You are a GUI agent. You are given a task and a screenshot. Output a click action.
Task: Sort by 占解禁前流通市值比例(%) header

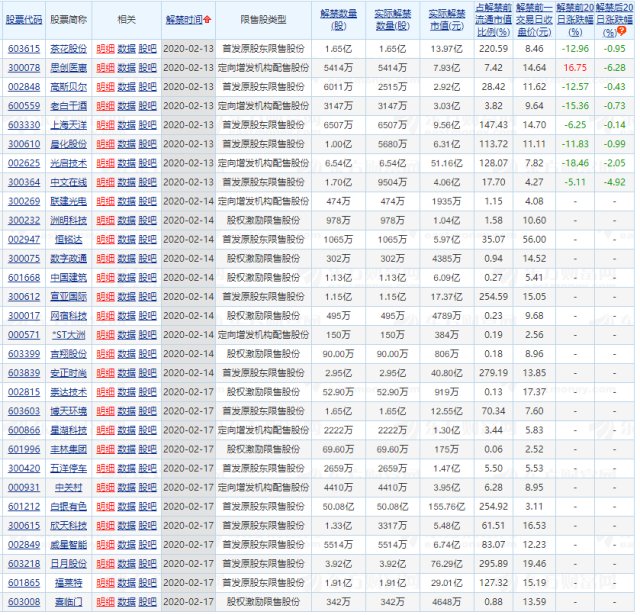point(493,20)
